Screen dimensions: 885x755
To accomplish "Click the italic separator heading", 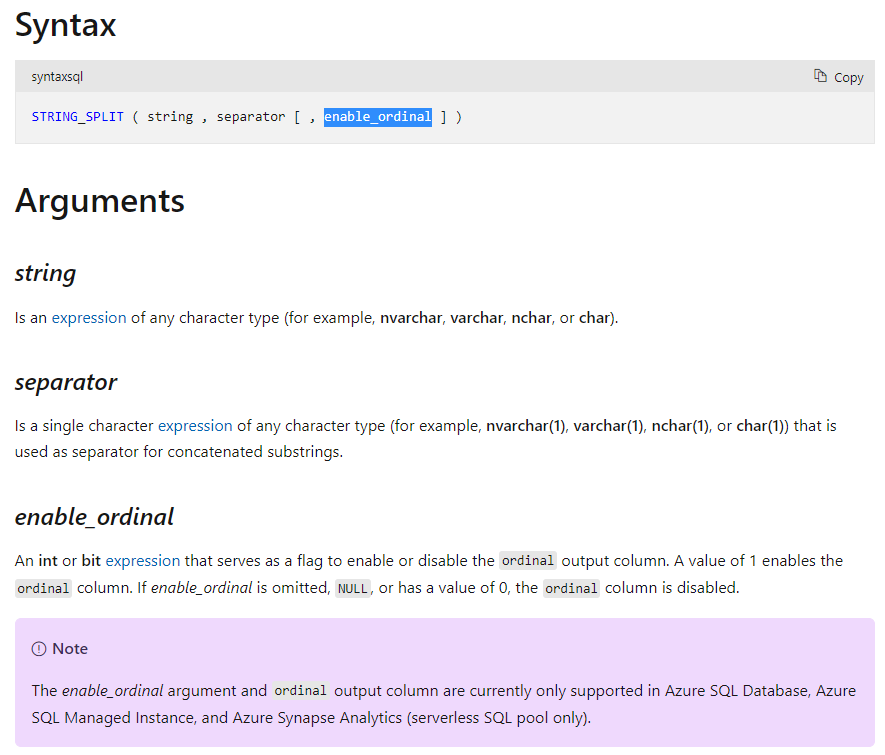I will (x=66, y=382).
